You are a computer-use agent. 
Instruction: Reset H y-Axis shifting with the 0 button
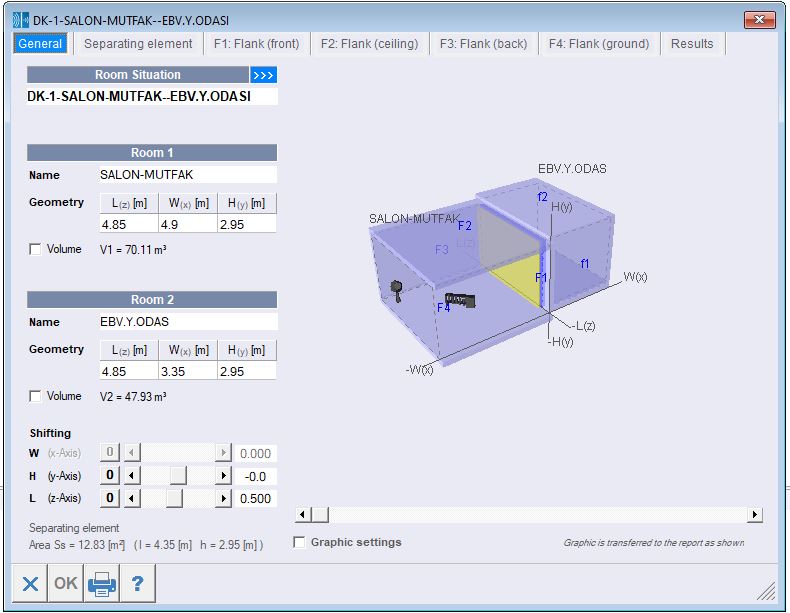tap(110, 475)
